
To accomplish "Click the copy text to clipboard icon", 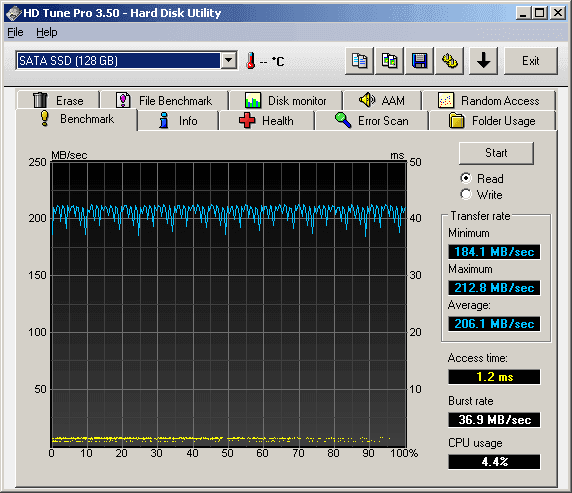I will [359, 61].
